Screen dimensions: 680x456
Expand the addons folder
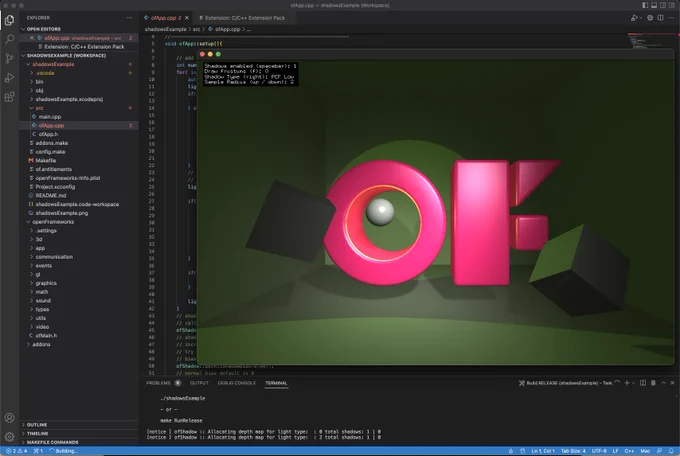tap(41, 344)
